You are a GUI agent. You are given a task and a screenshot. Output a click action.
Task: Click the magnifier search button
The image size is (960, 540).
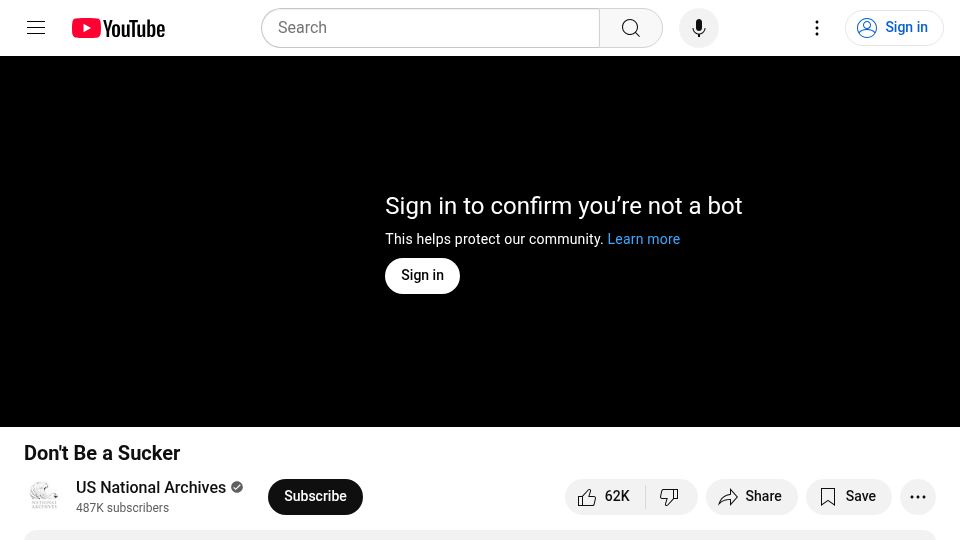tap(631, 28)
